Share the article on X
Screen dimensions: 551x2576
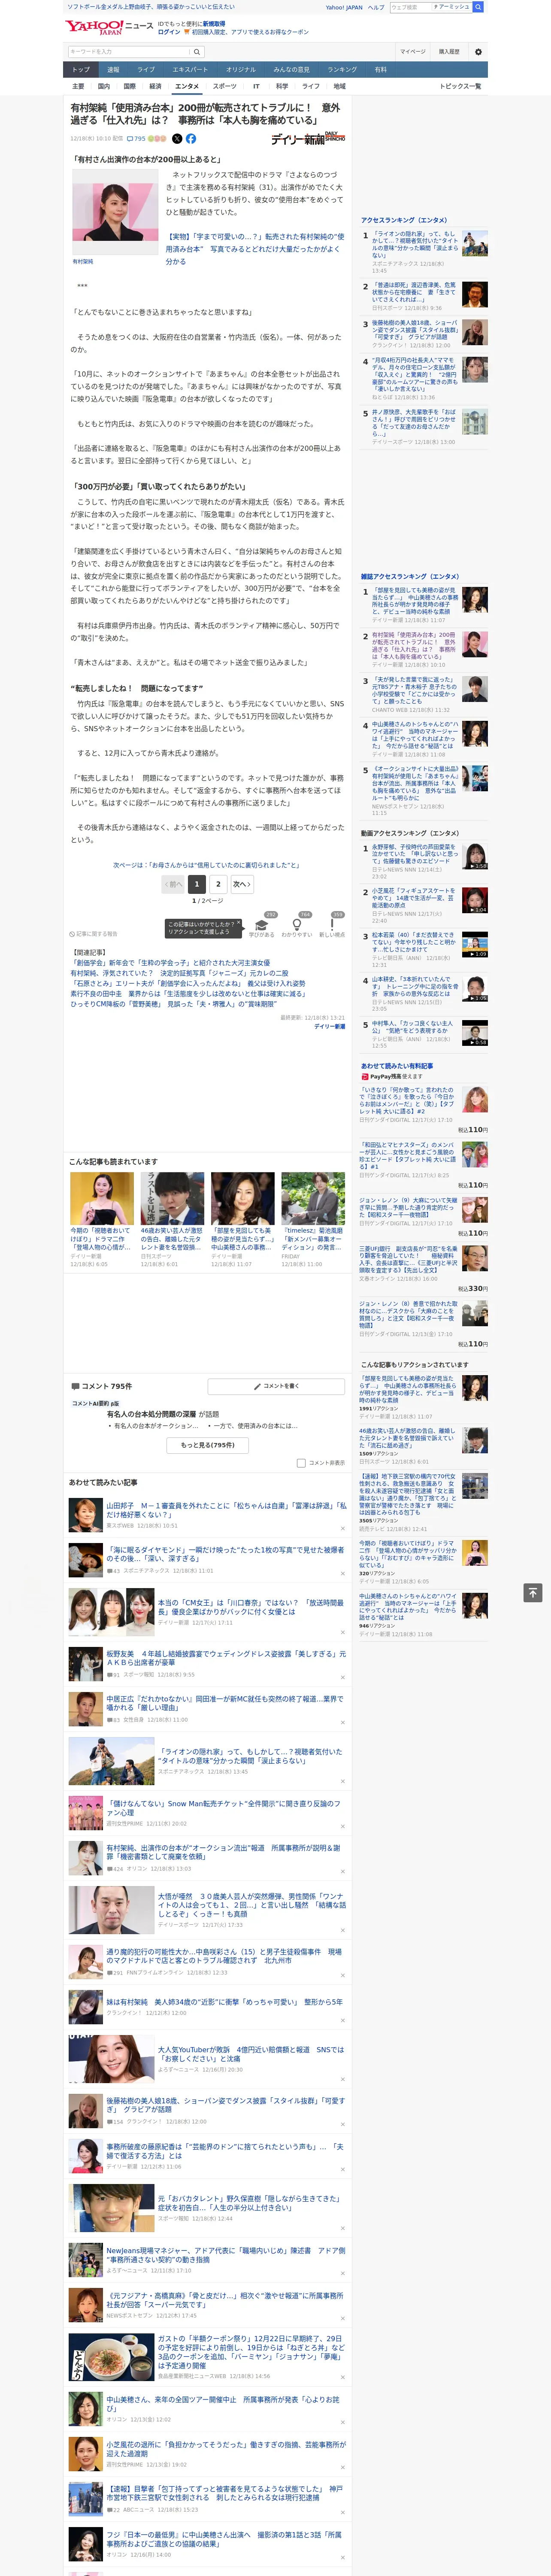coord(177,139)
